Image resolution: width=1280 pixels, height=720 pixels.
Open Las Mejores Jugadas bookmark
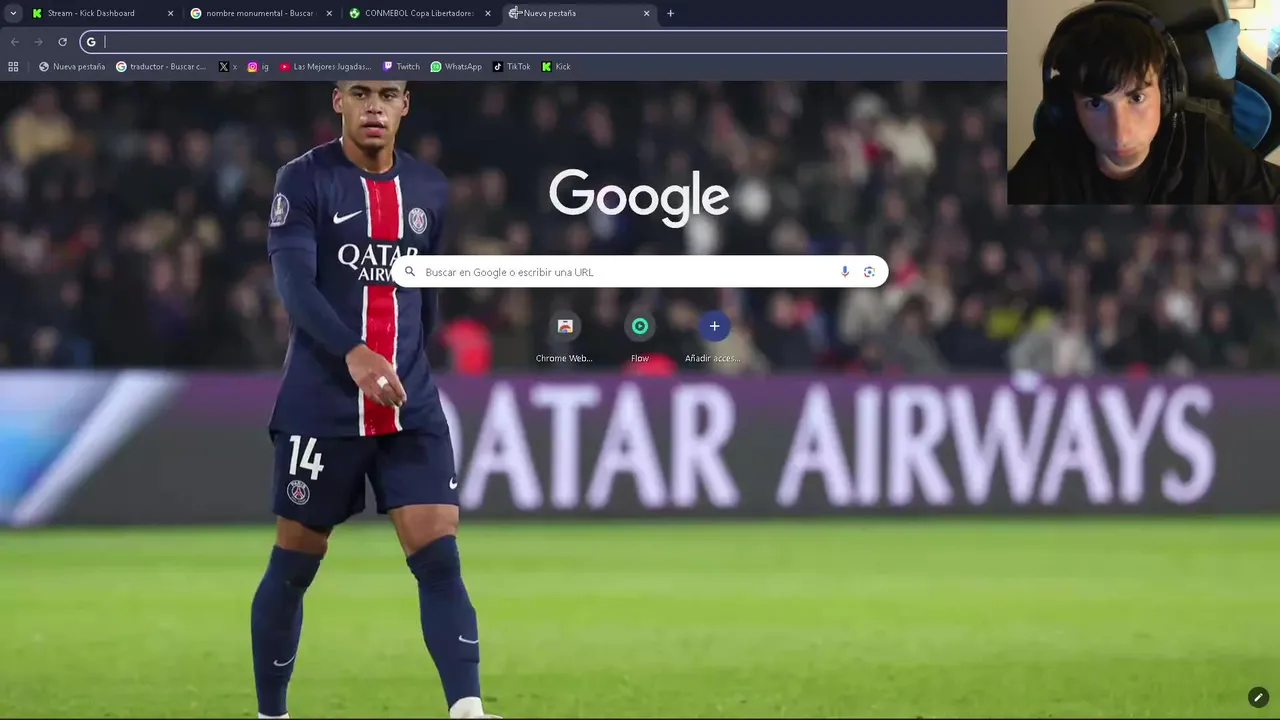(325, 66)
